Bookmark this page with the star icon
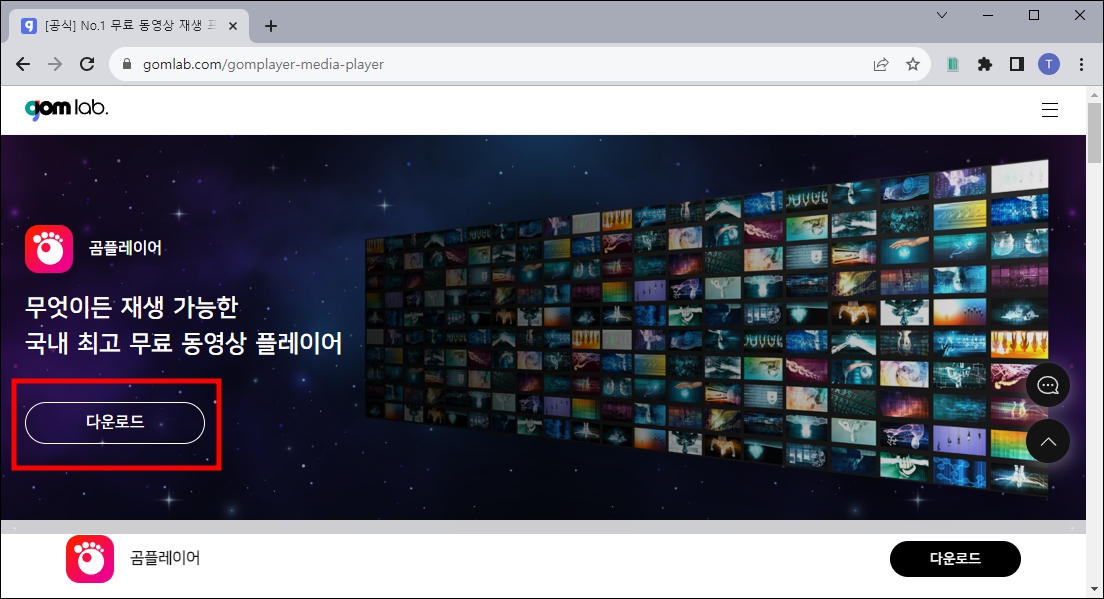The height and width of the screenshot is (599, 1104). (913, 64)
